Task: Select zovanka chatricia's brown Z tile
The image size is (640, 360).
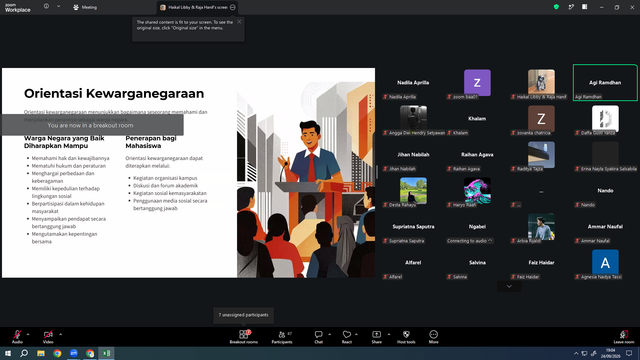Action: pyautogui.click(x=541, y=118)
